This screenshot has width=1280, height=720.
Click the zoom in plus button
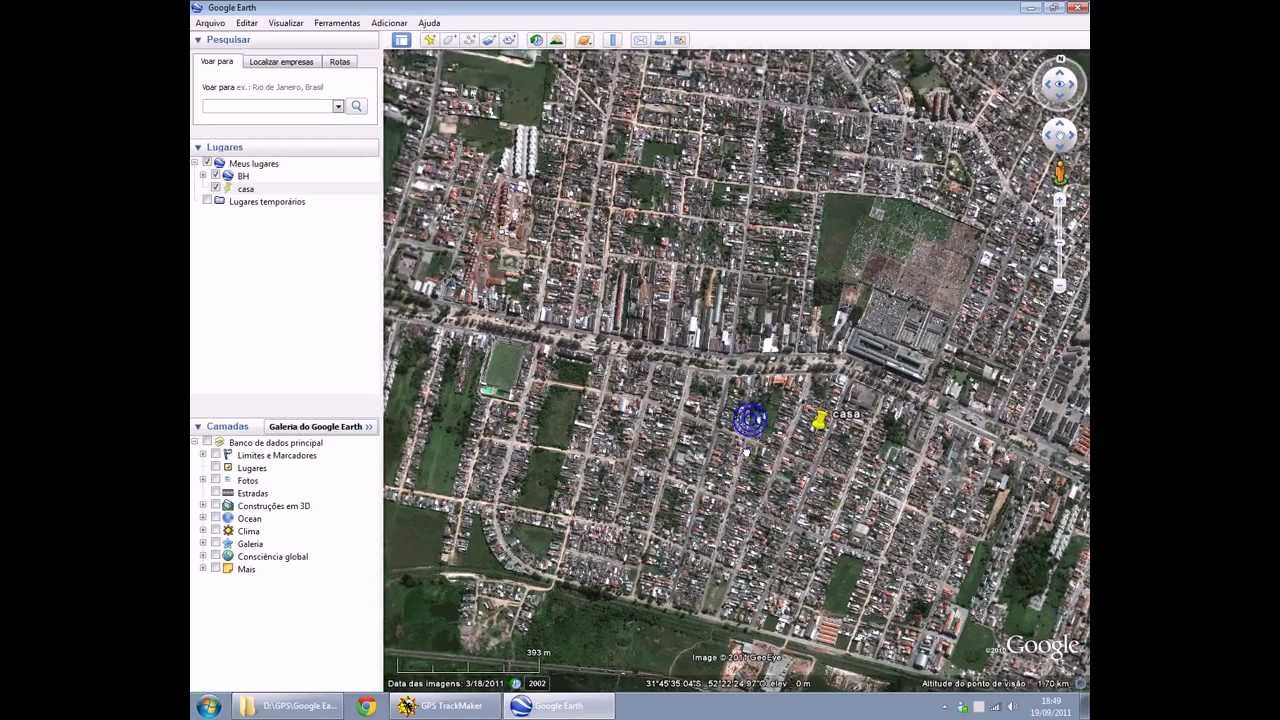click(x=1059, y=200)
